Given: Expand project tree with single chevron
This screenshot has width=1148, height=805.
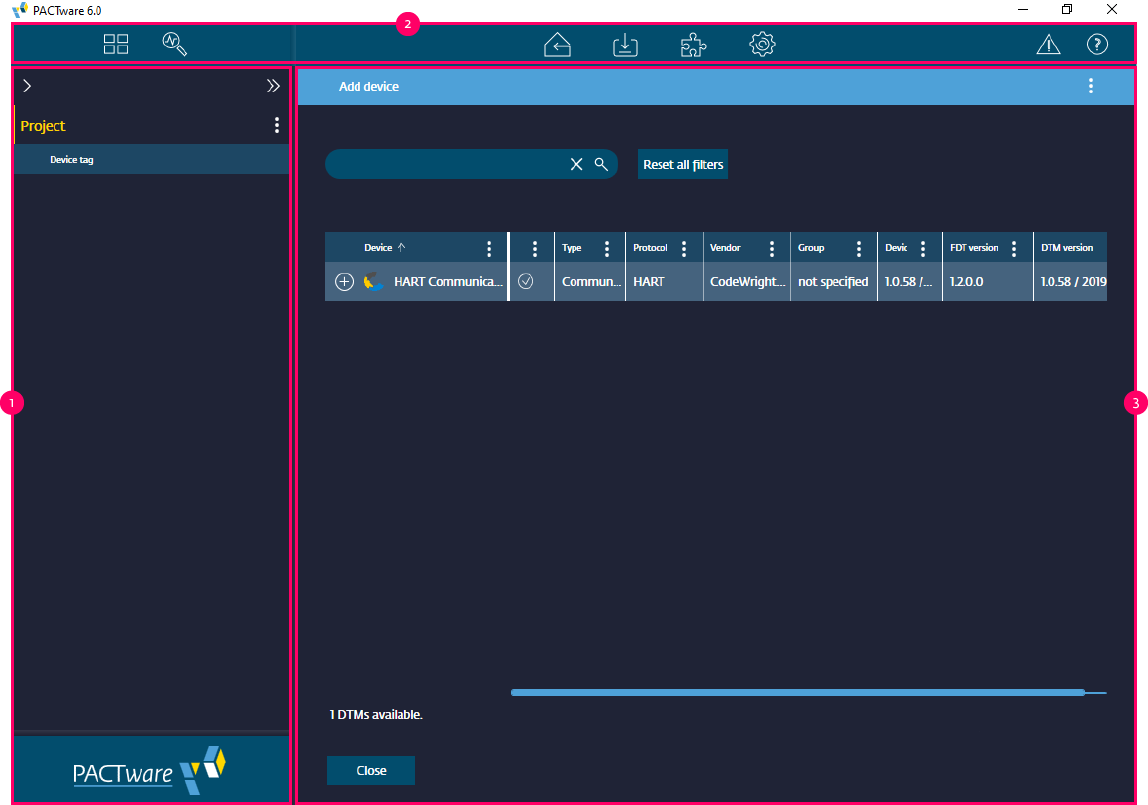Looking at the screenshot, I should [27, 86].
